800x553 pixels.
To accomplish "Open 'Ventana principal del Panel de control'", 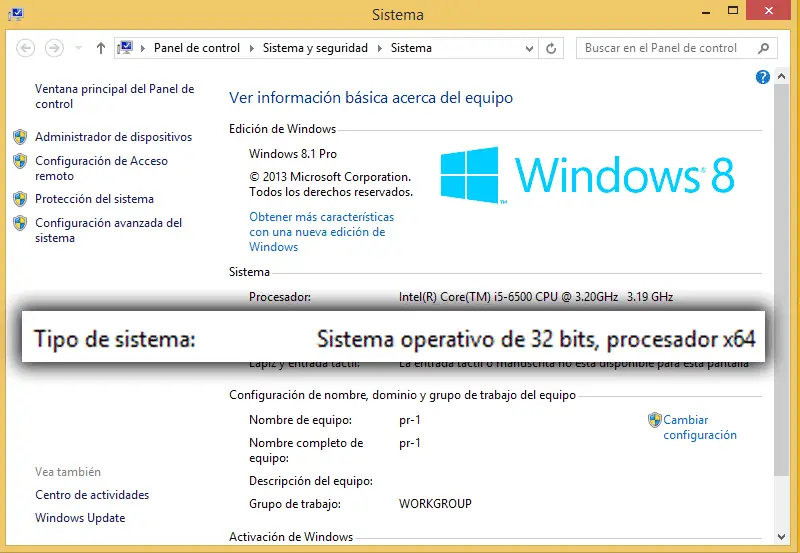I will tap(114, 96).
